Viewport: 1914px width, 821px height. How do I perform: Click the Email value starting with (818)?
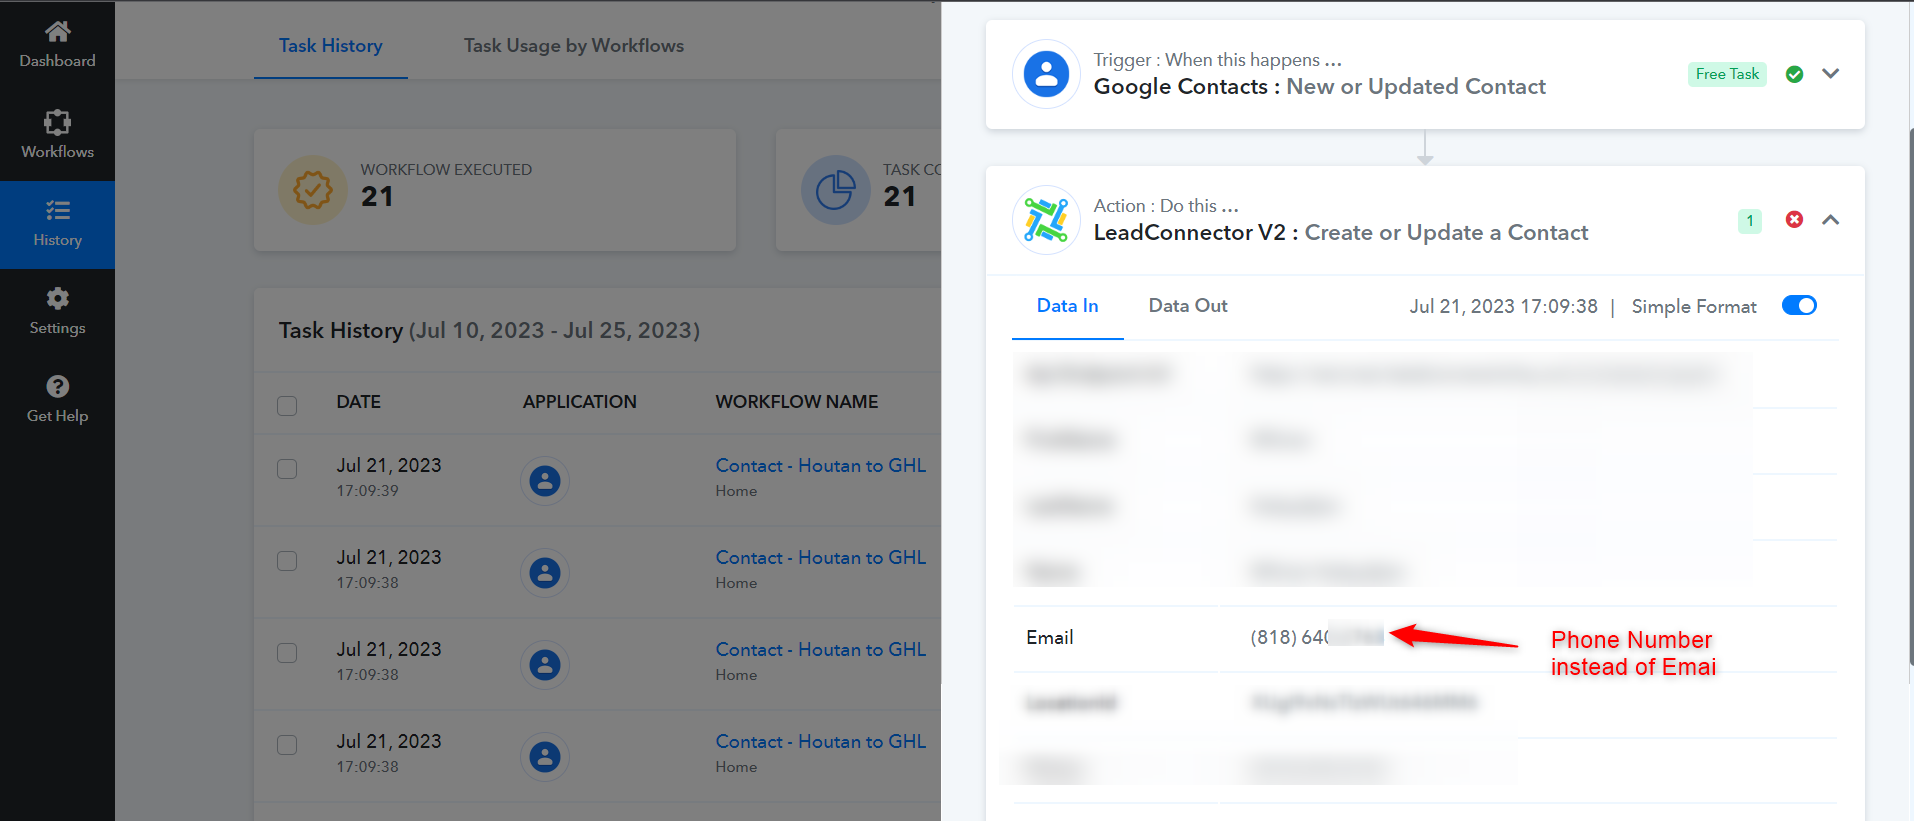pyautogui.click(x=1317, y=638)
